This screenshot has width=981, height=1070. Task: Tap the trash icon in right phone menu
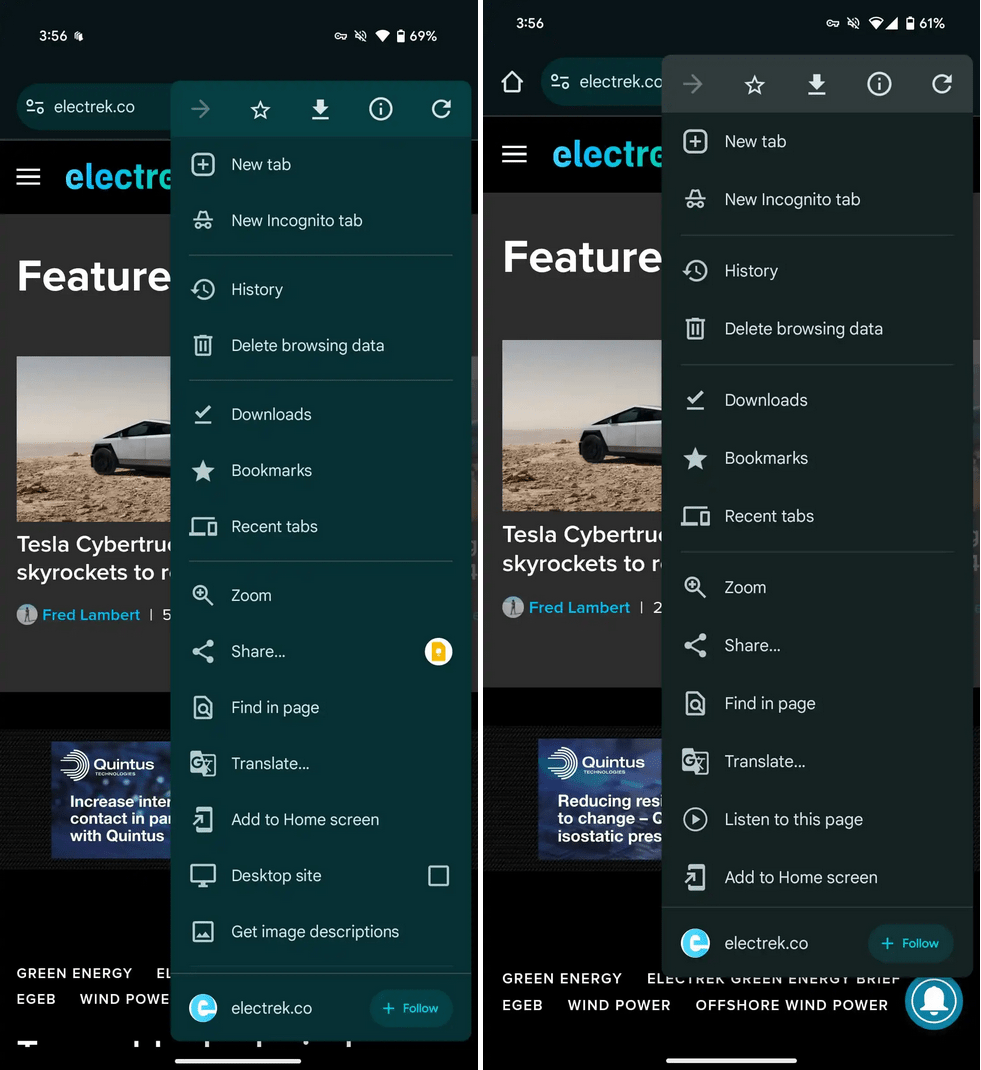[x=695, y=329]
